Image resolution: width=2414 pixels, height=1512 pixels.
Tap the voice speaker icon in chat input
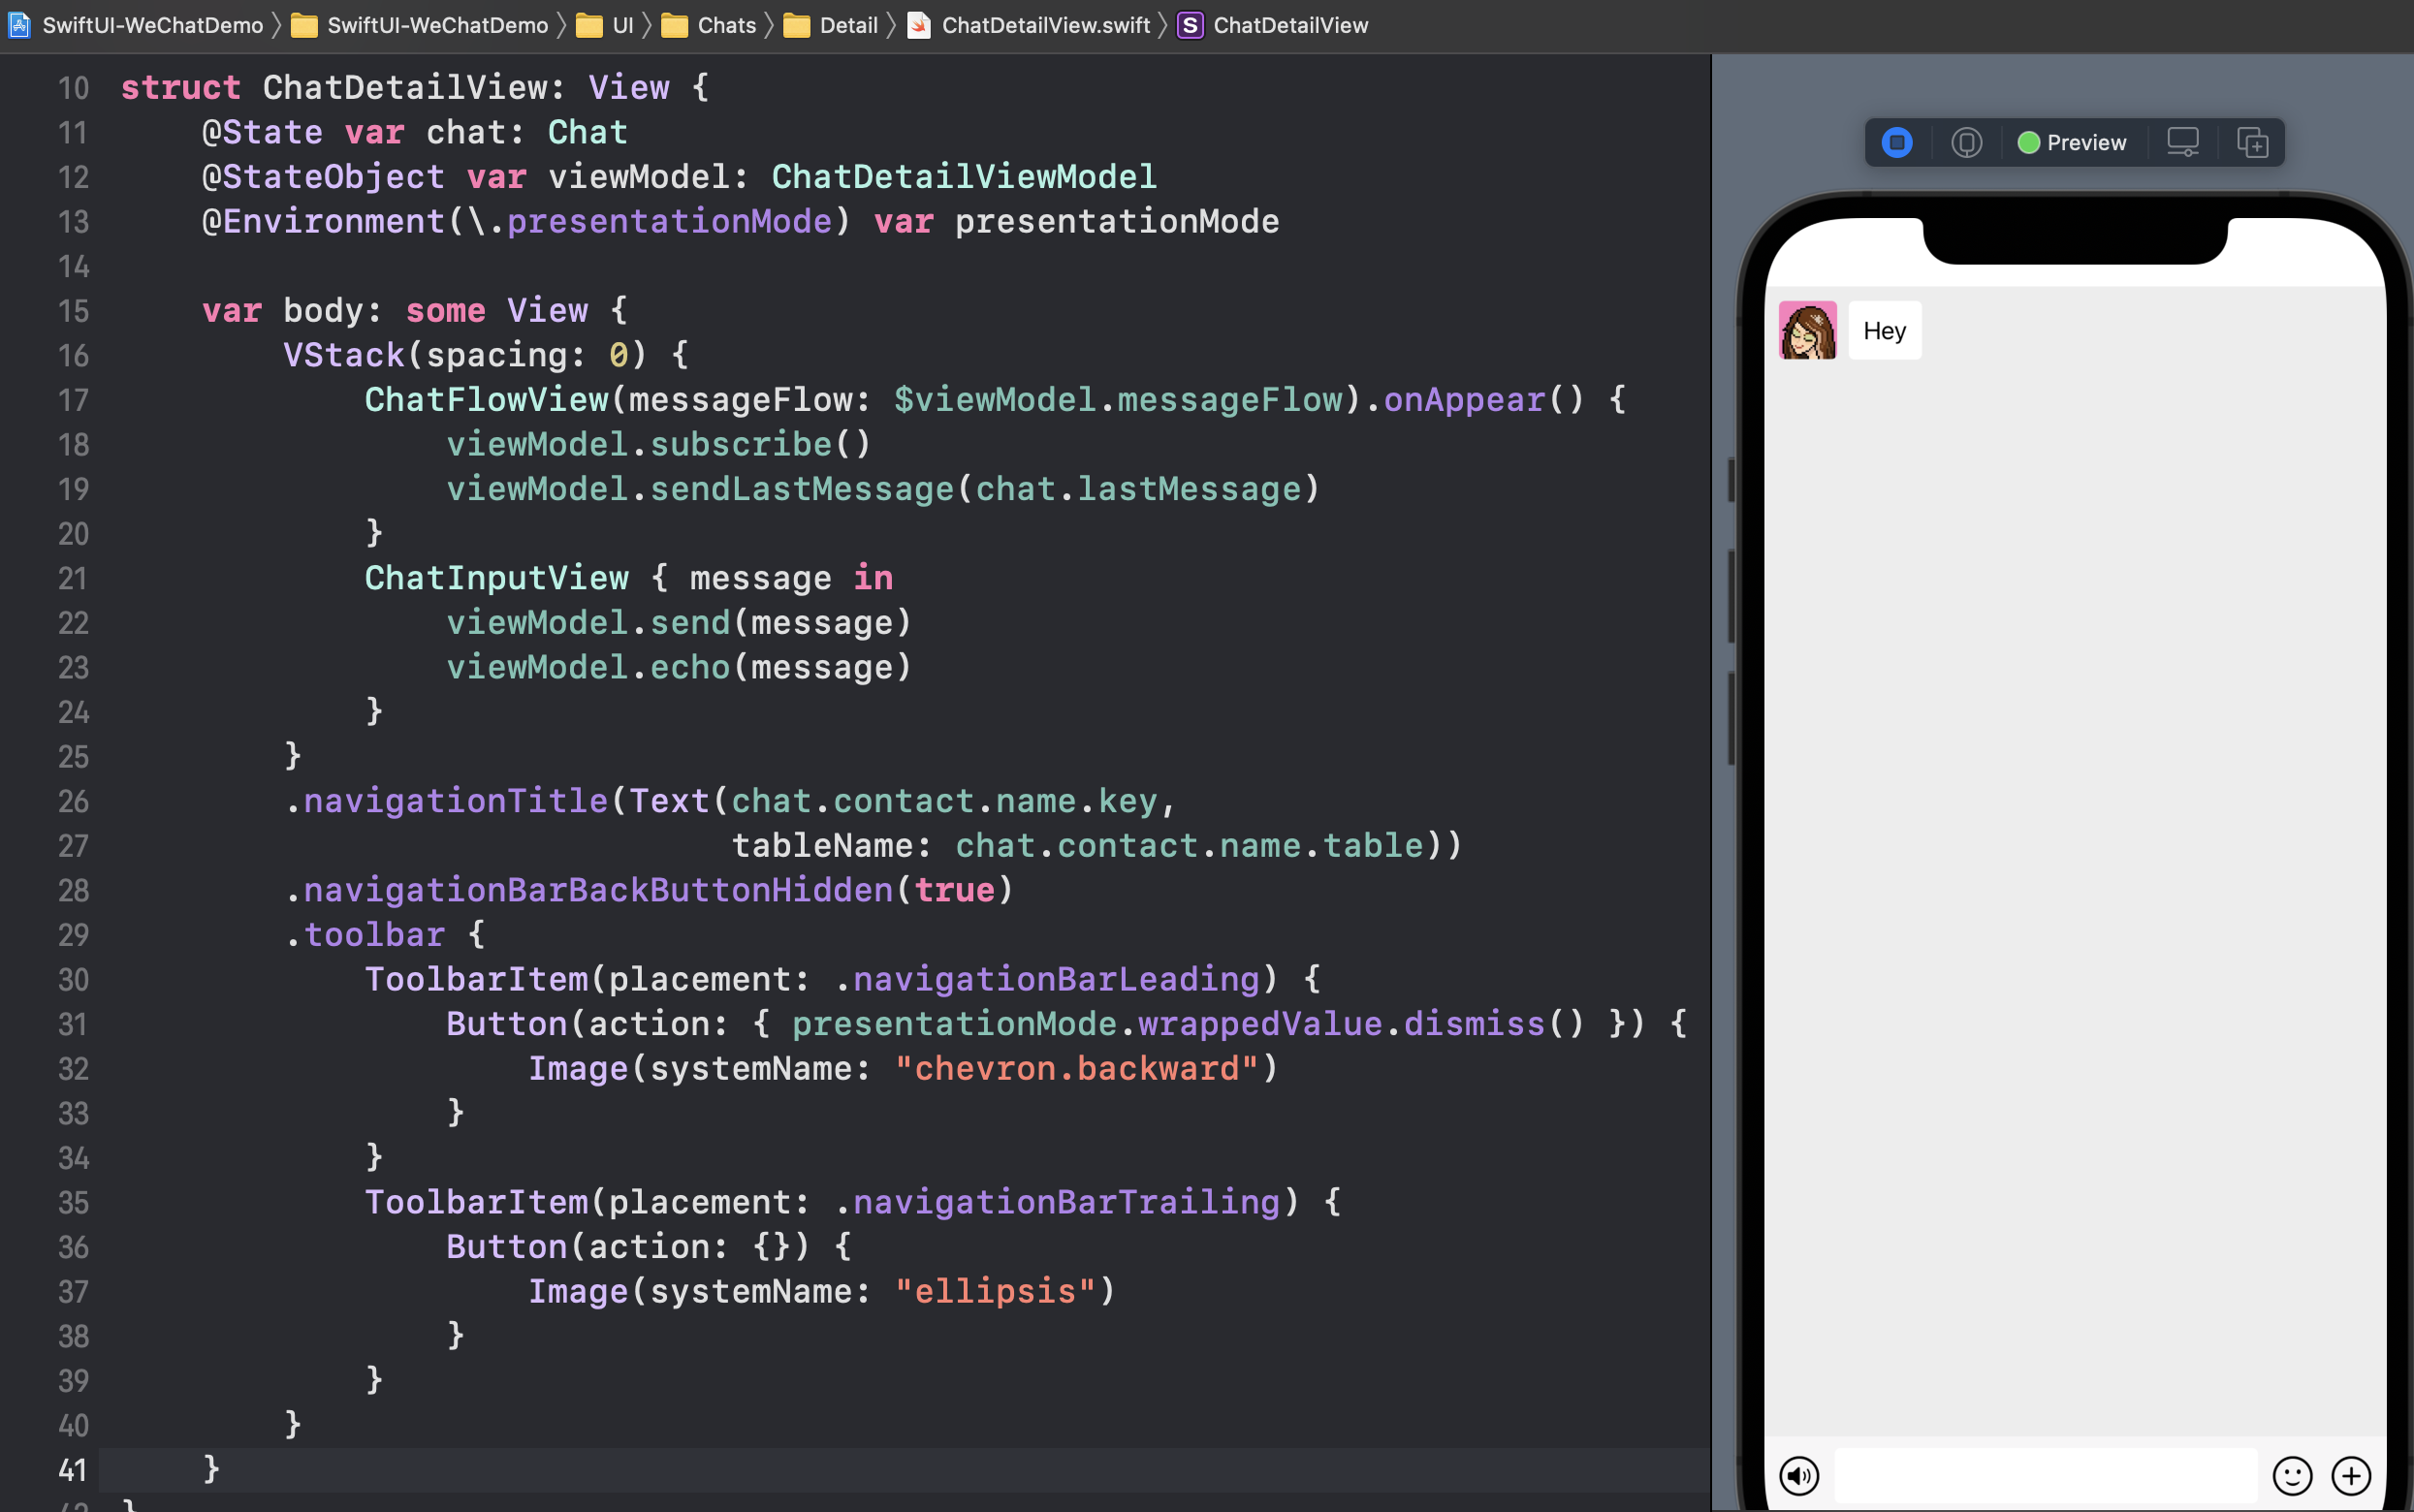click(x=1799, y=1475)
